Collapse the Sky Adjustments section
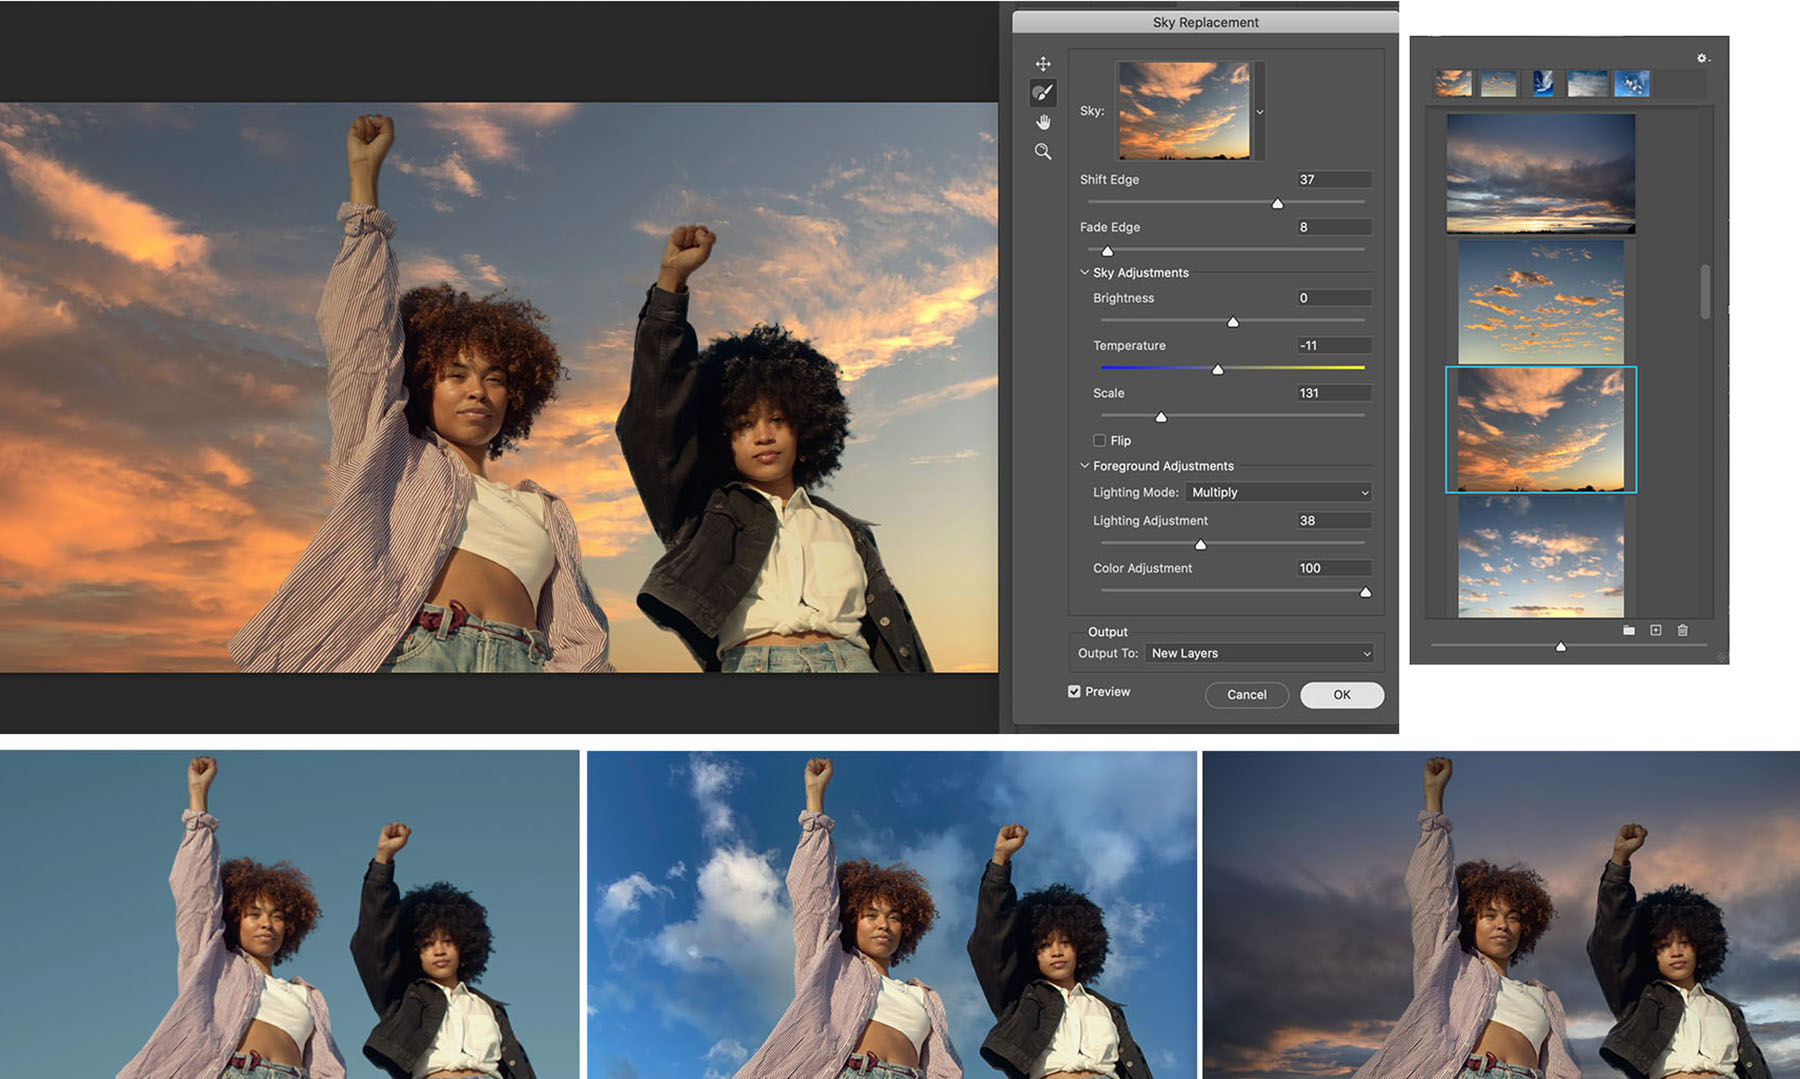The width and height of the screenshot is (1800, 1079). (1084, 272)
